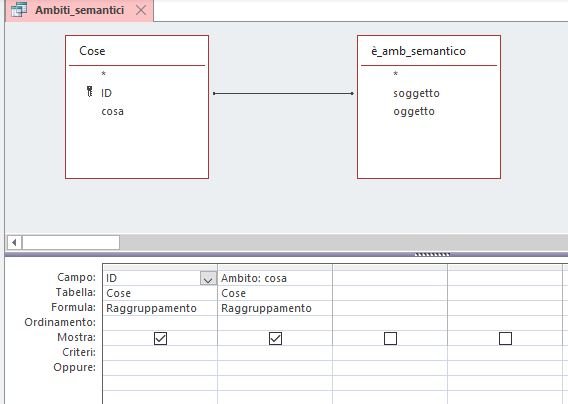The width and height of the screenshot is (568, 404).
Task: Click the query icon on Ambiti_semantici tab
Action: [x=19, y=10]
